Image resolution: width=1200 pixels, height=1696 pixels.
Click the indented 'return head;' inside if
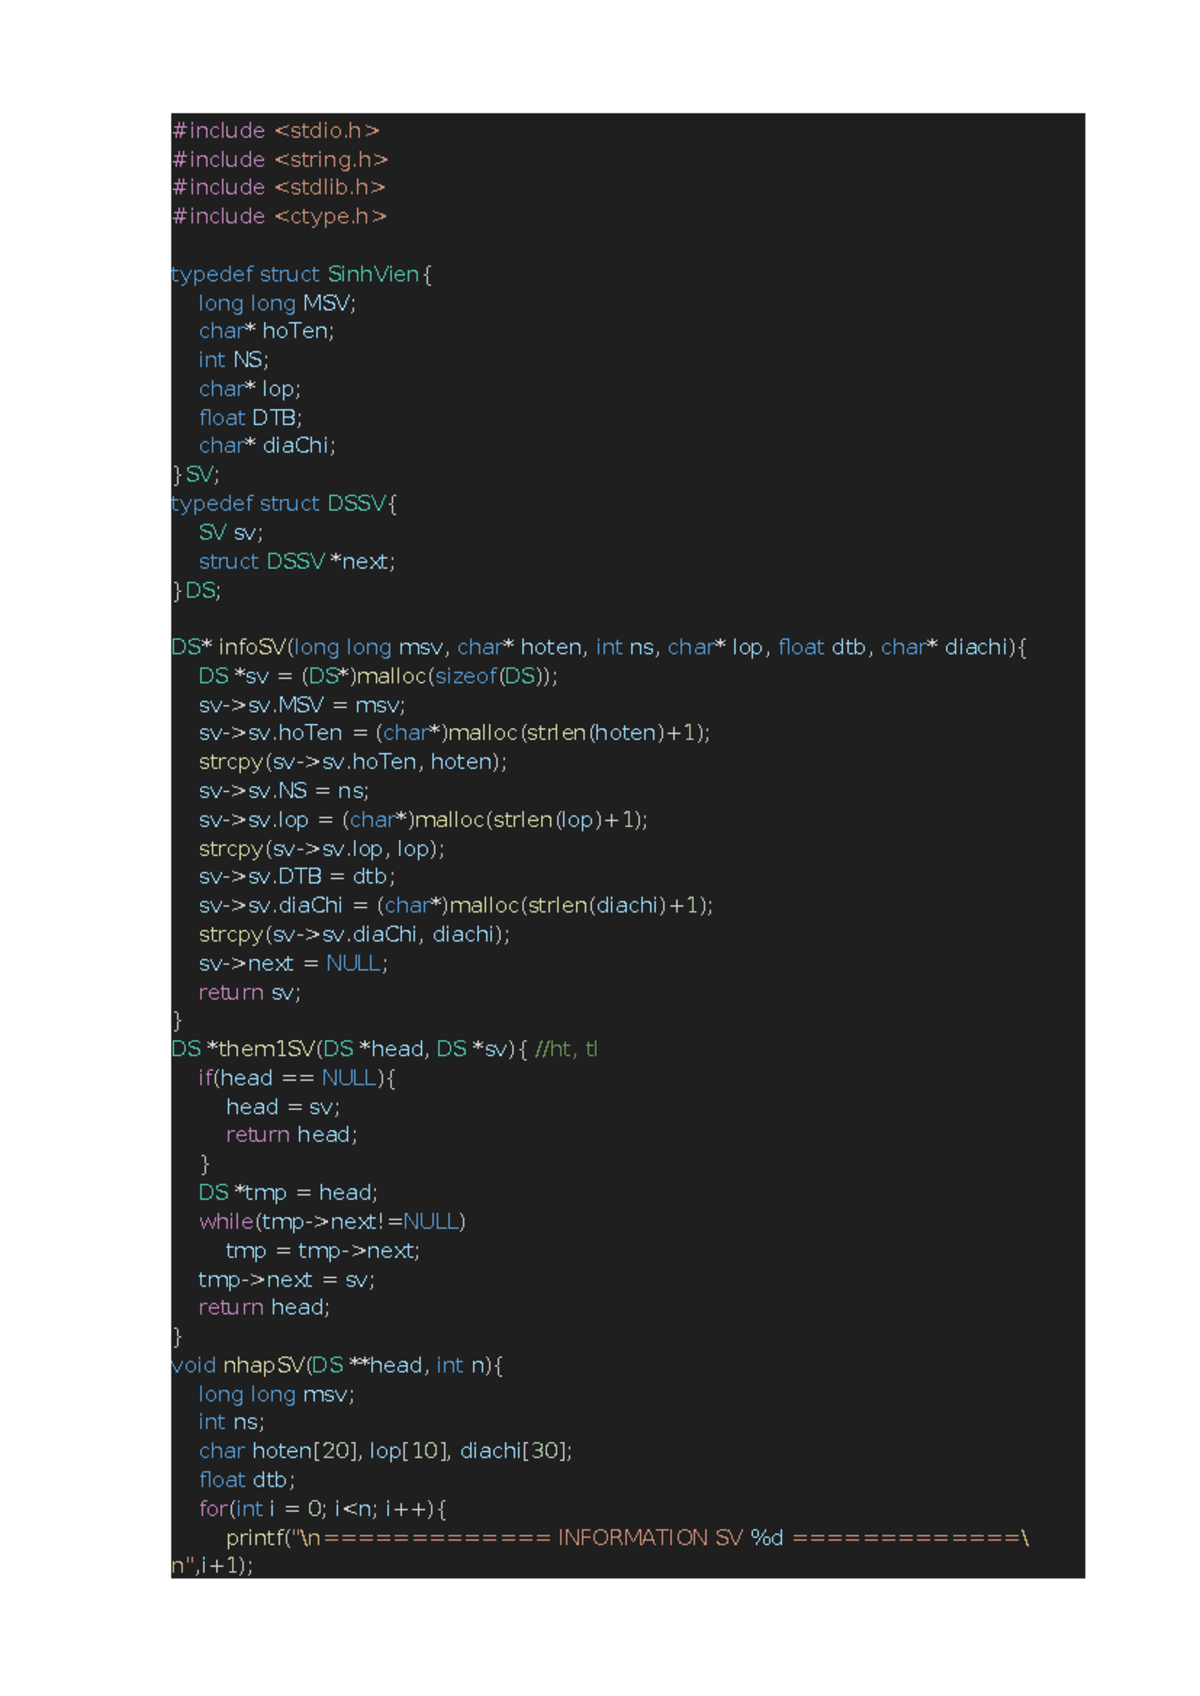point(291,1135)
